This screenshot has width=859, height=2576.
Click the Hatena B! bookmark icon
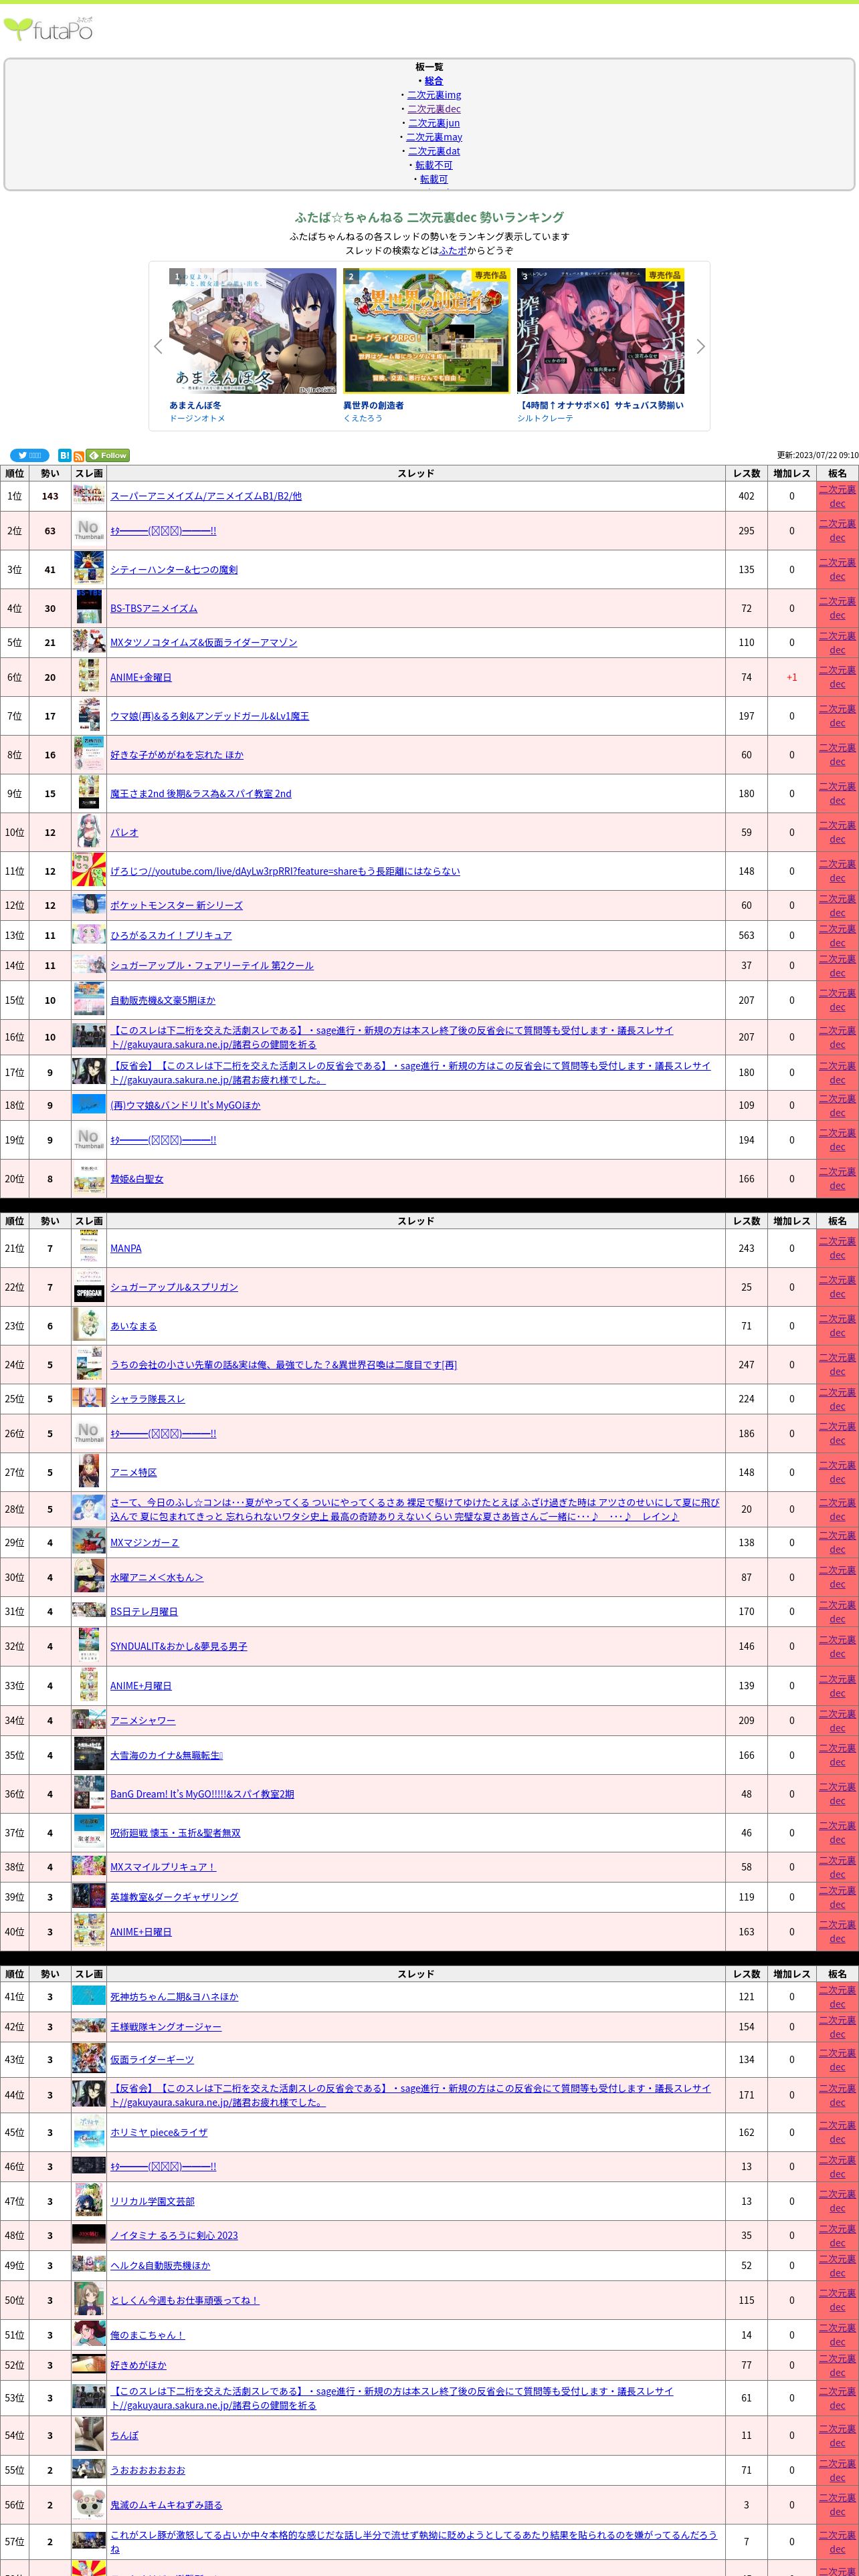click(x=65, y=455)
